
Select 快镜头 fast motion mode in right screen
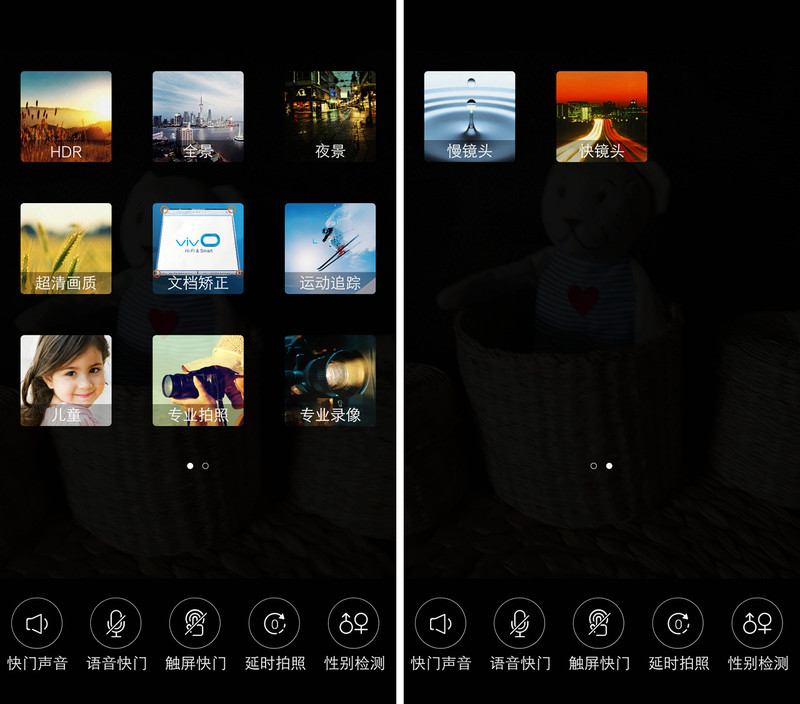[602, 116]
